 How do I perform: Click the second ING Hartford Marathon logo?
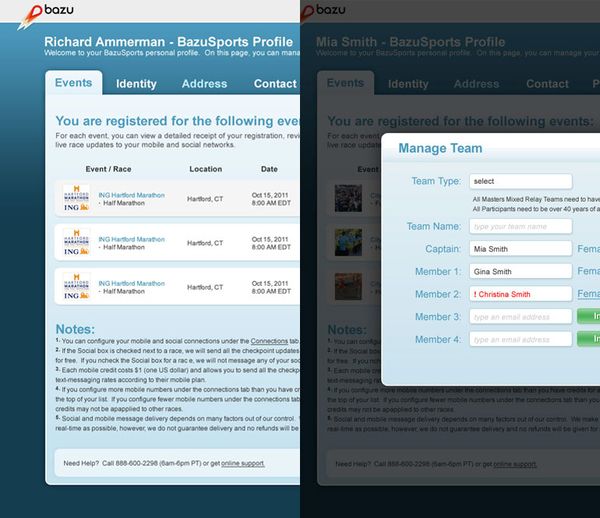[x=77, y=242]
